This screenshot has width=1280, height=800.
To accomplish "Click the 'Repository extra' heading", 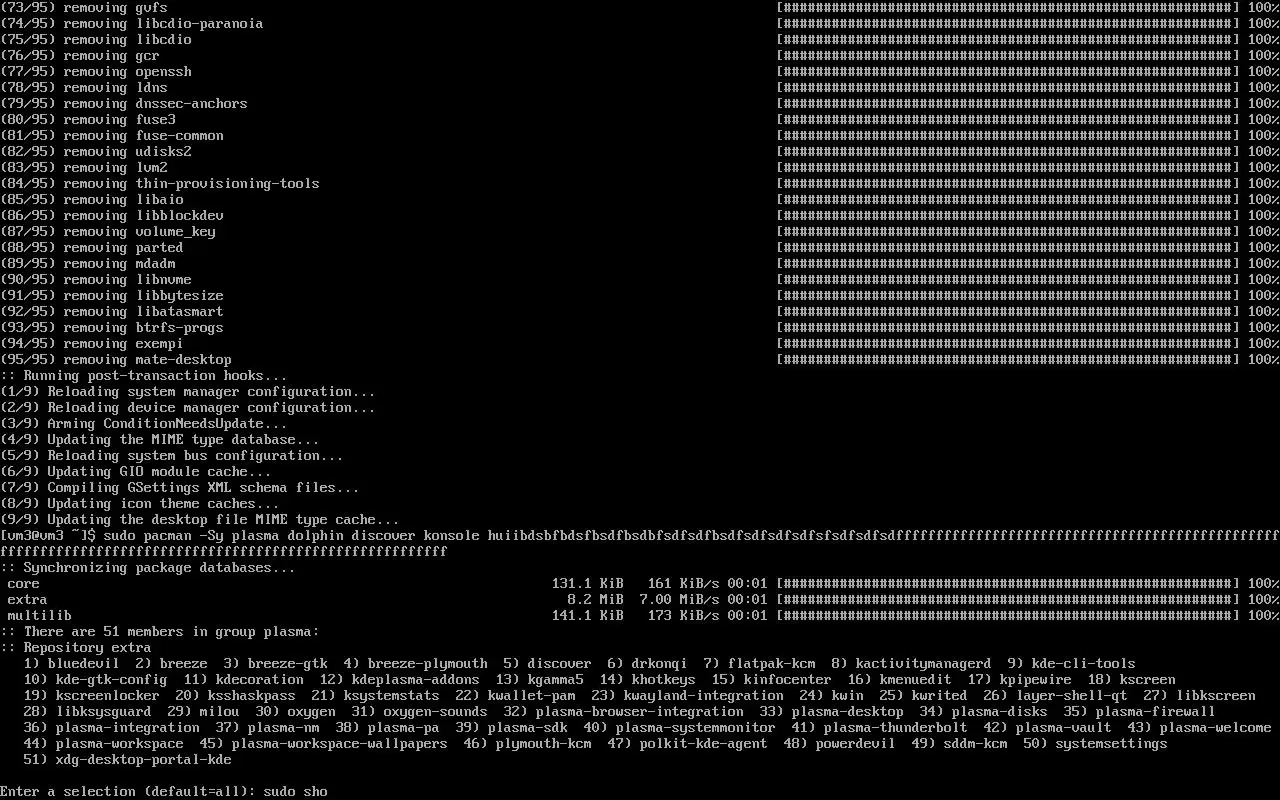I will tap(76, 647).
